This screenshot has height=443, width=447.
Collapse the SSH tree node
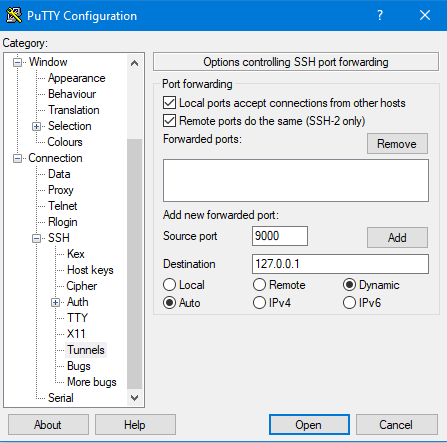(x=36, y=238)
